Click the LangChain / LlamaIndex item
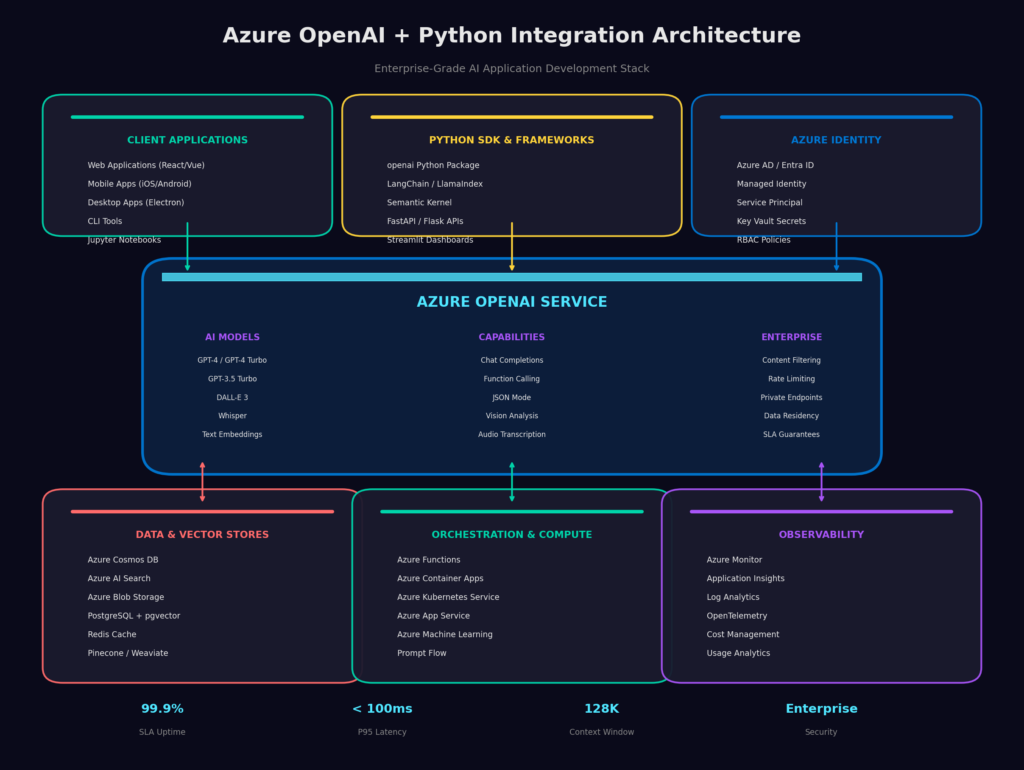This screenshot has height=770, width=1024. click(434, 184)
